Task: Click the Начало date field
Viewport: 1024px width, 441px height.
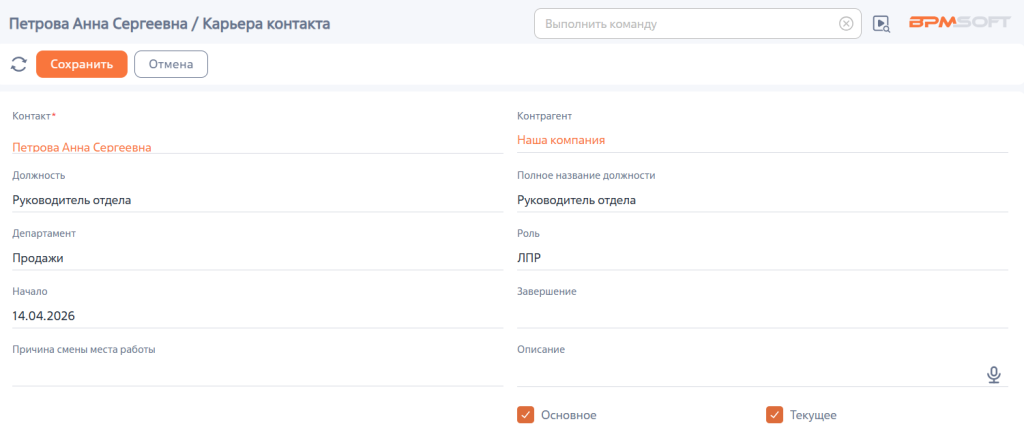Action: (257, 317)
